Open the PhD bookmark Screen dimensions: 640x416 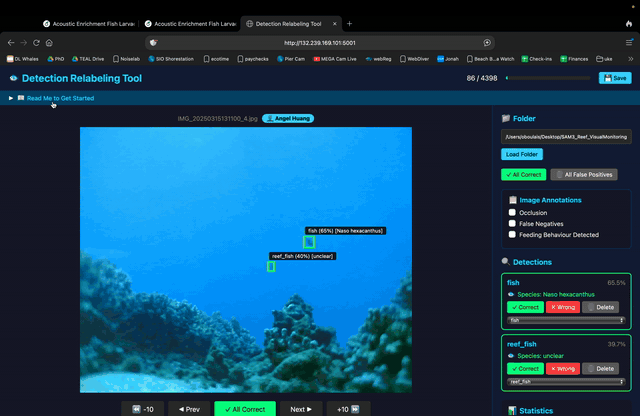click(x=56, y=59)
